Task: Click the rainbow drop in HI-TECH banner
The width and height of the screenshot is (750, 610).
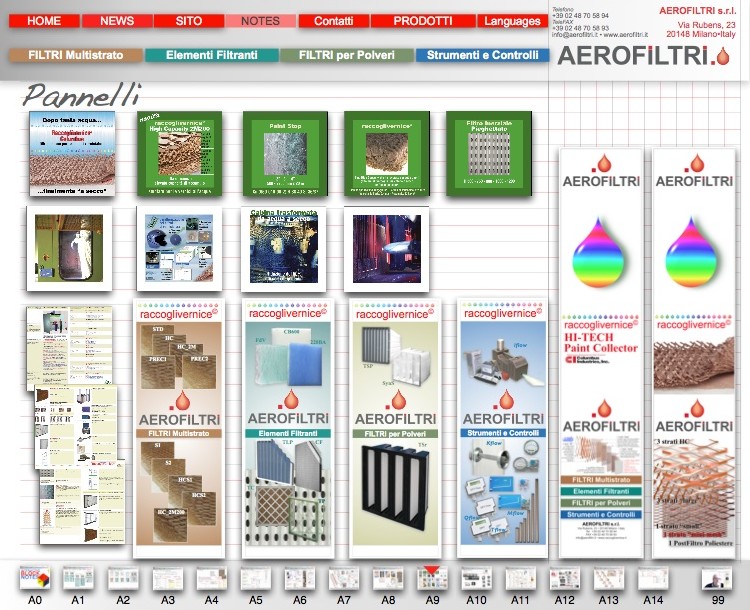Action: pos(600,253)
